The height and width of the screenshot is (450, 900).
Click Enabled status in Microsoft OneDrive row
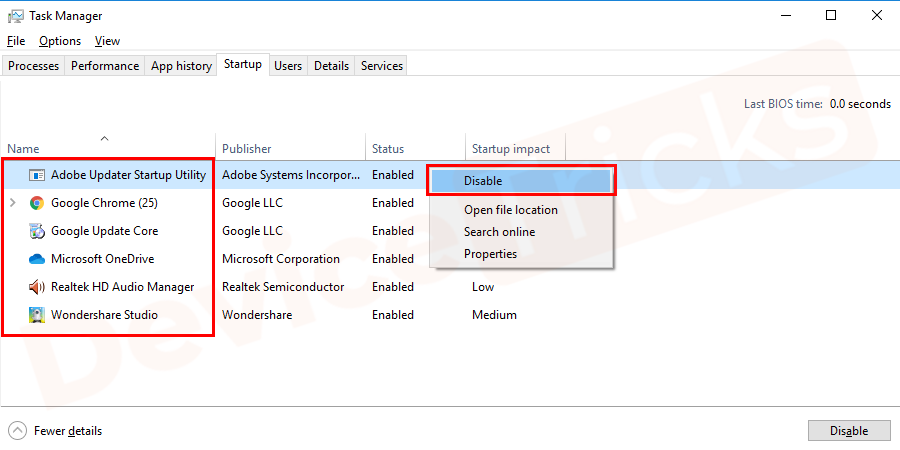[x=393, y=259]
